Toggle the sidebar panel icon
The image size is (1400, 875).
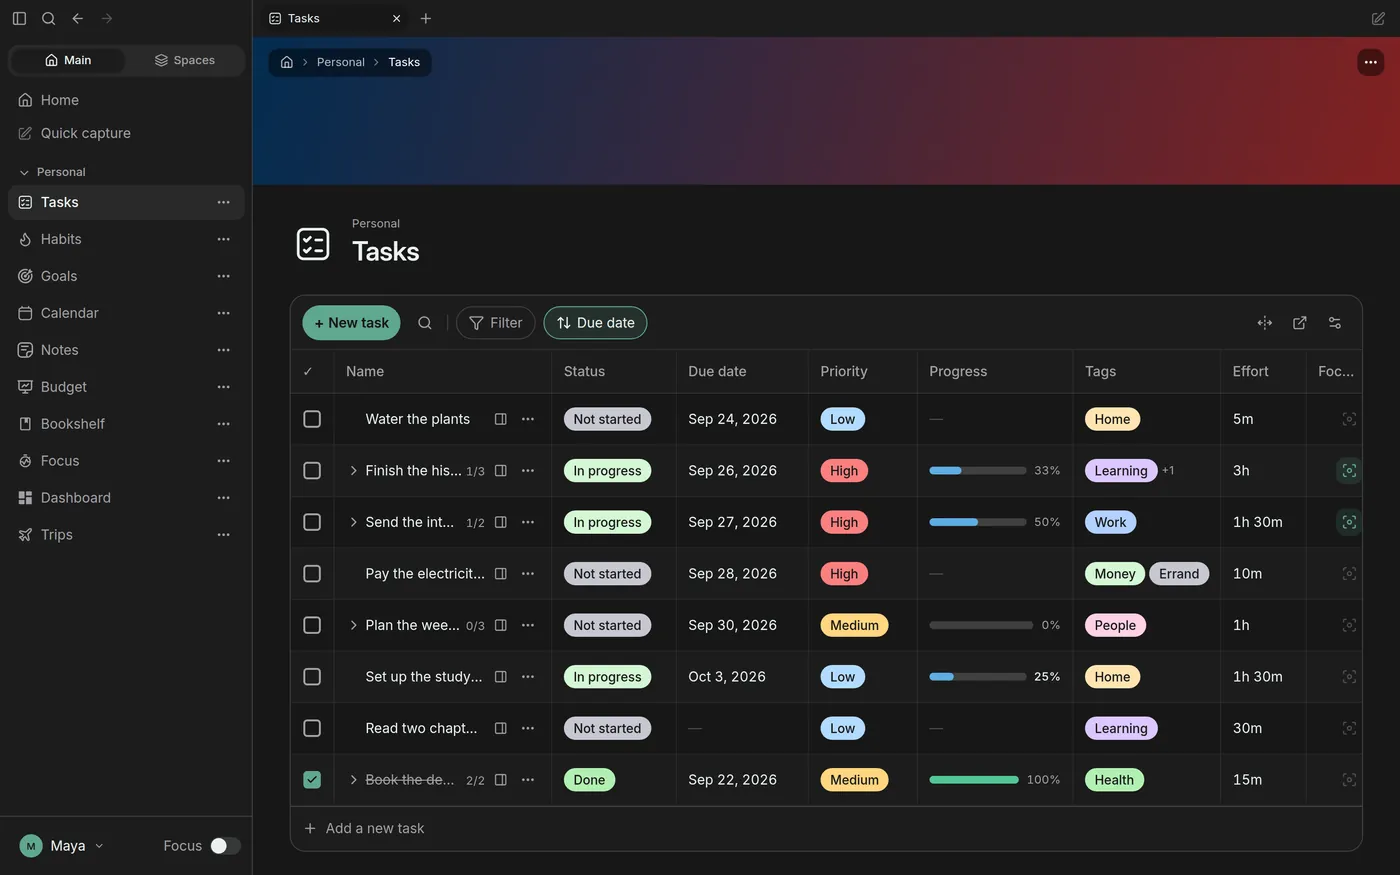click(19, 18)
